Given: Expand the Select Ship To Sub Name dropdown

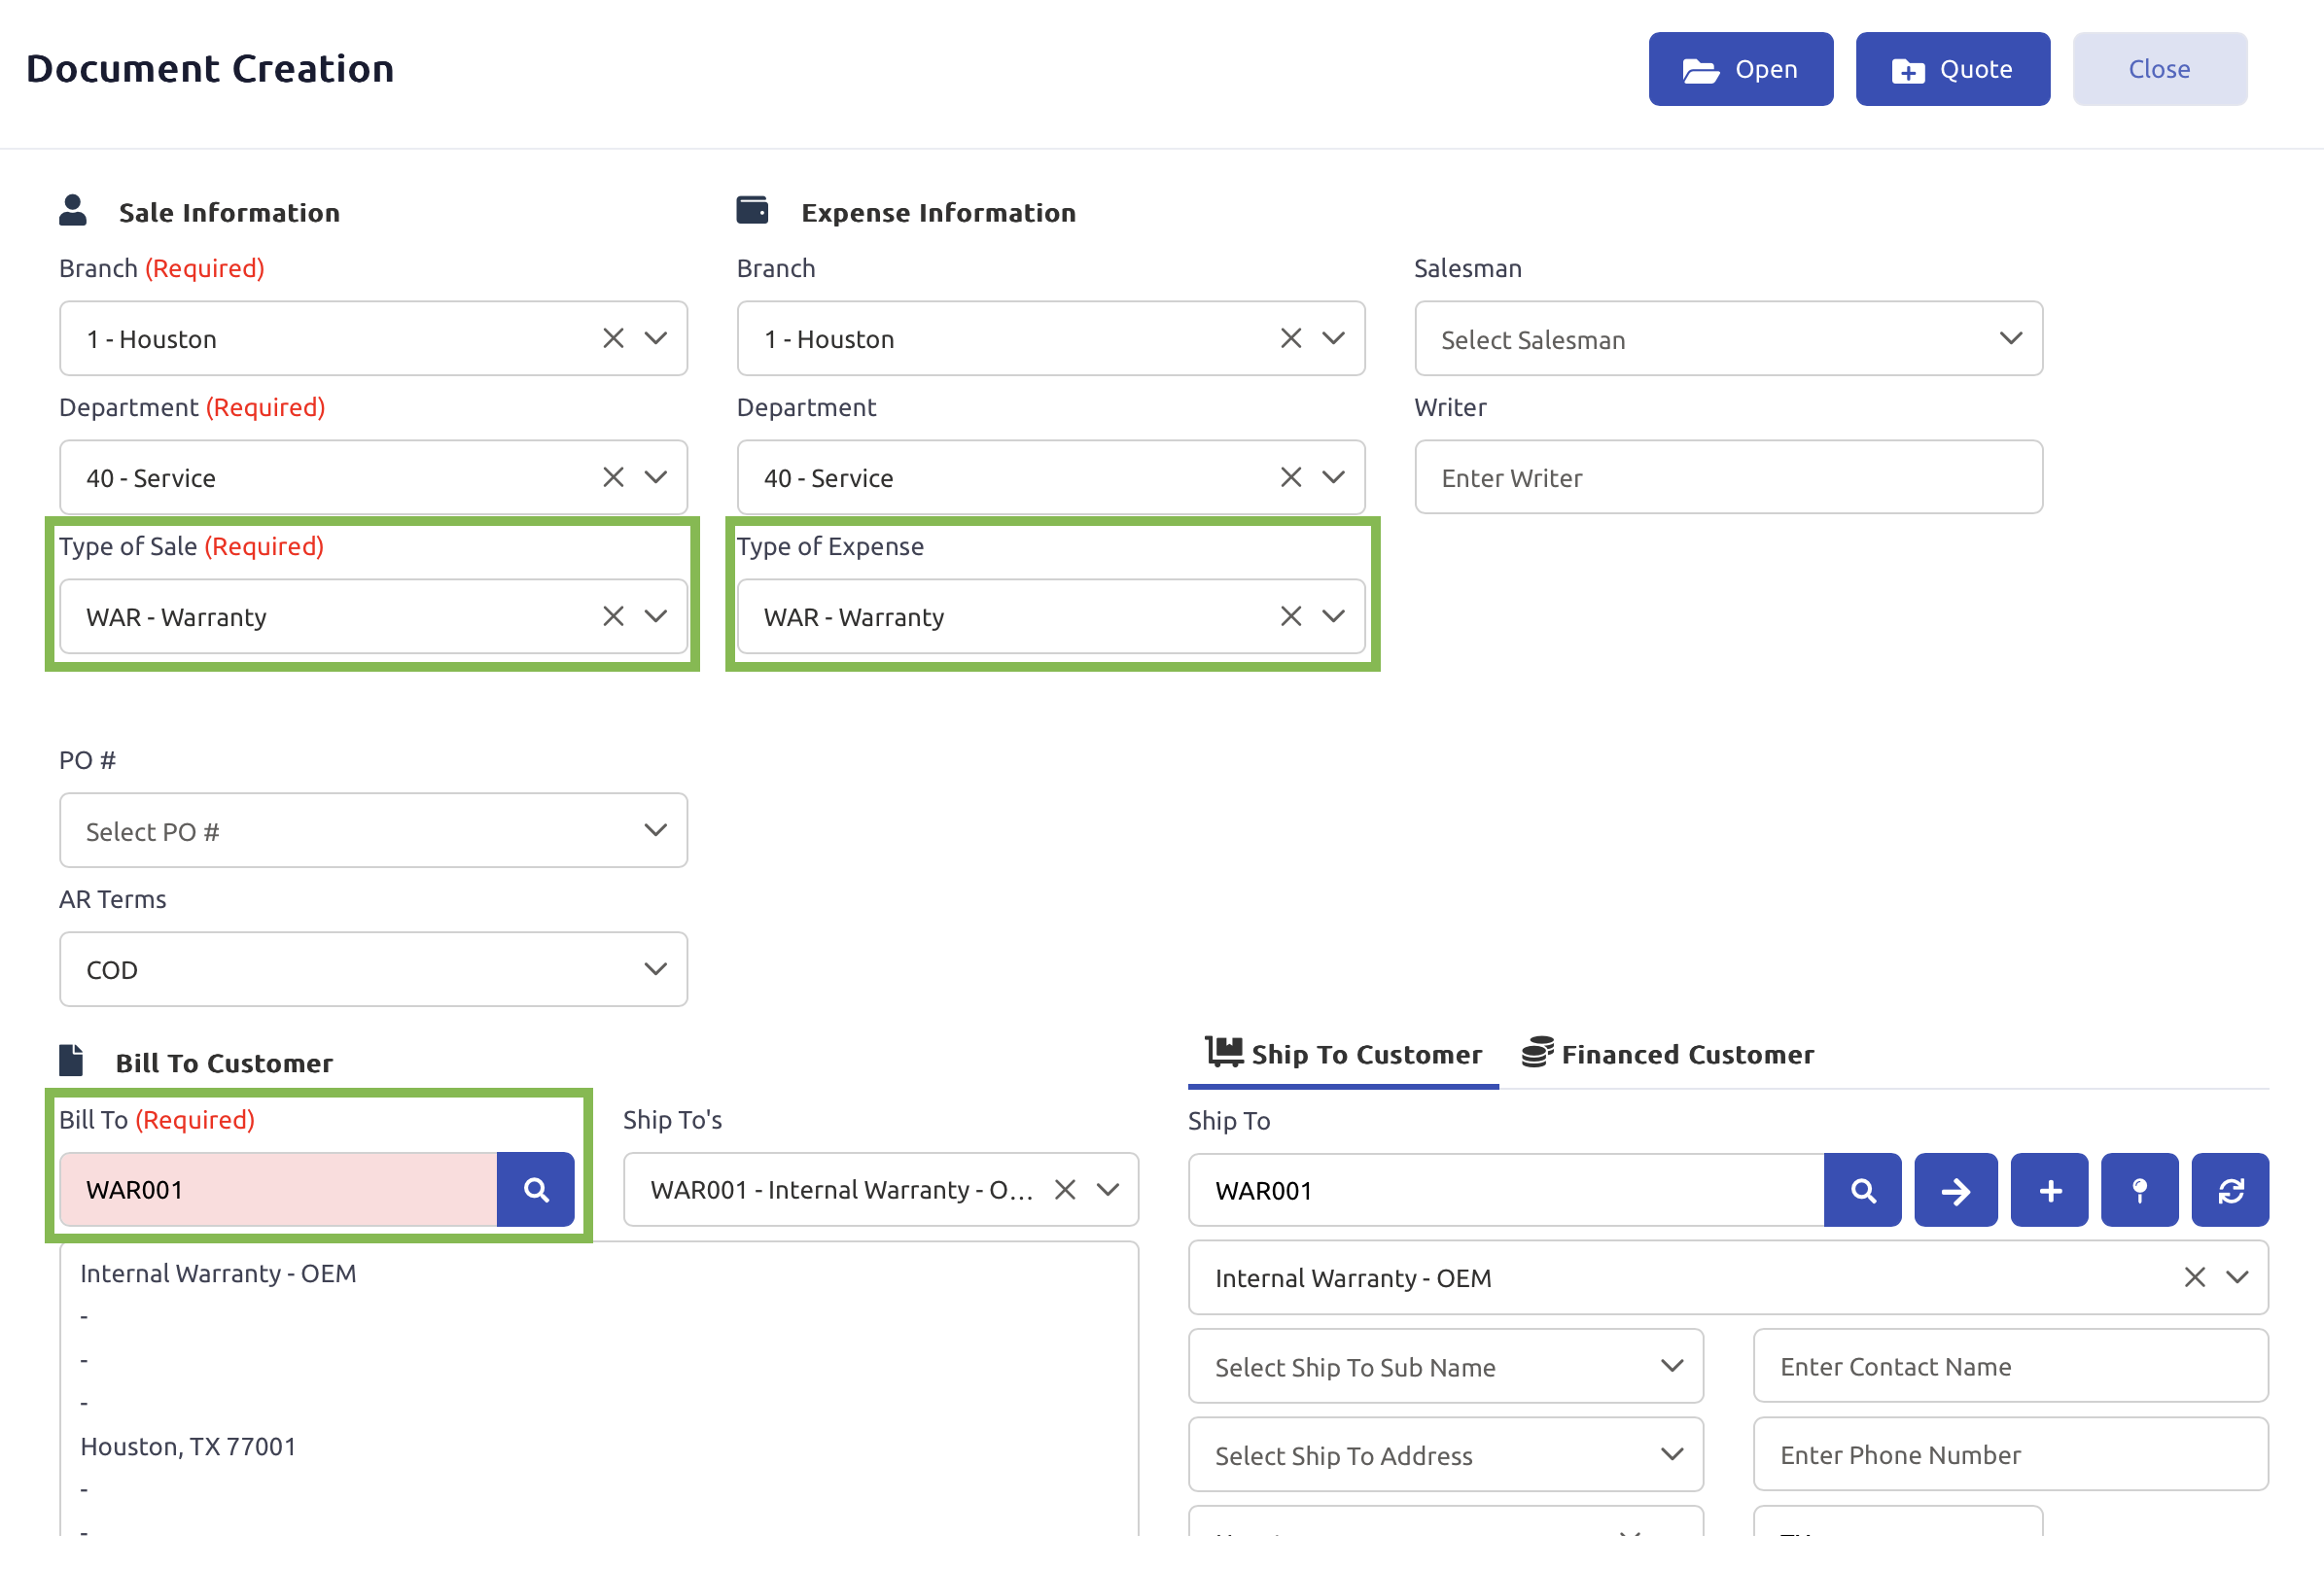Looking at the screenshot, I should coord(1445,1366).
